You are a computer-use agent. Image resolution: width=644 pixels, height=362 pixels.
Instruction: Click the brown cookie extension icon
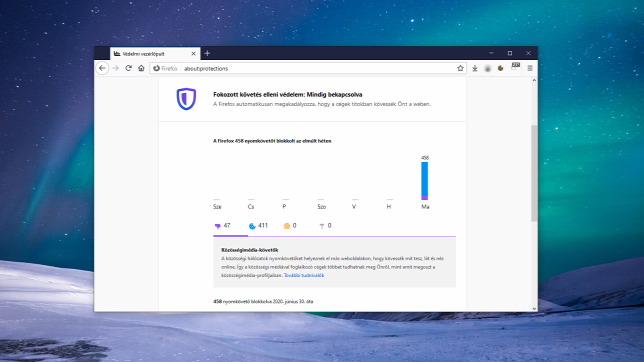point(500,69)
